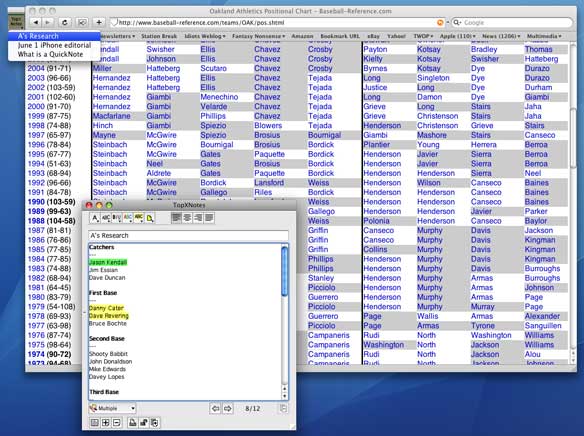Print the current note
This screenshot has width=584, height=436.
(x=132, y=423)
